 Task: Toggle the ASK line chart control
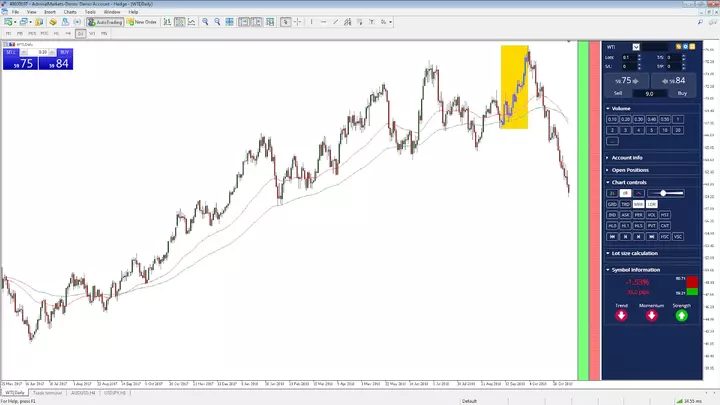coord(625,214)
